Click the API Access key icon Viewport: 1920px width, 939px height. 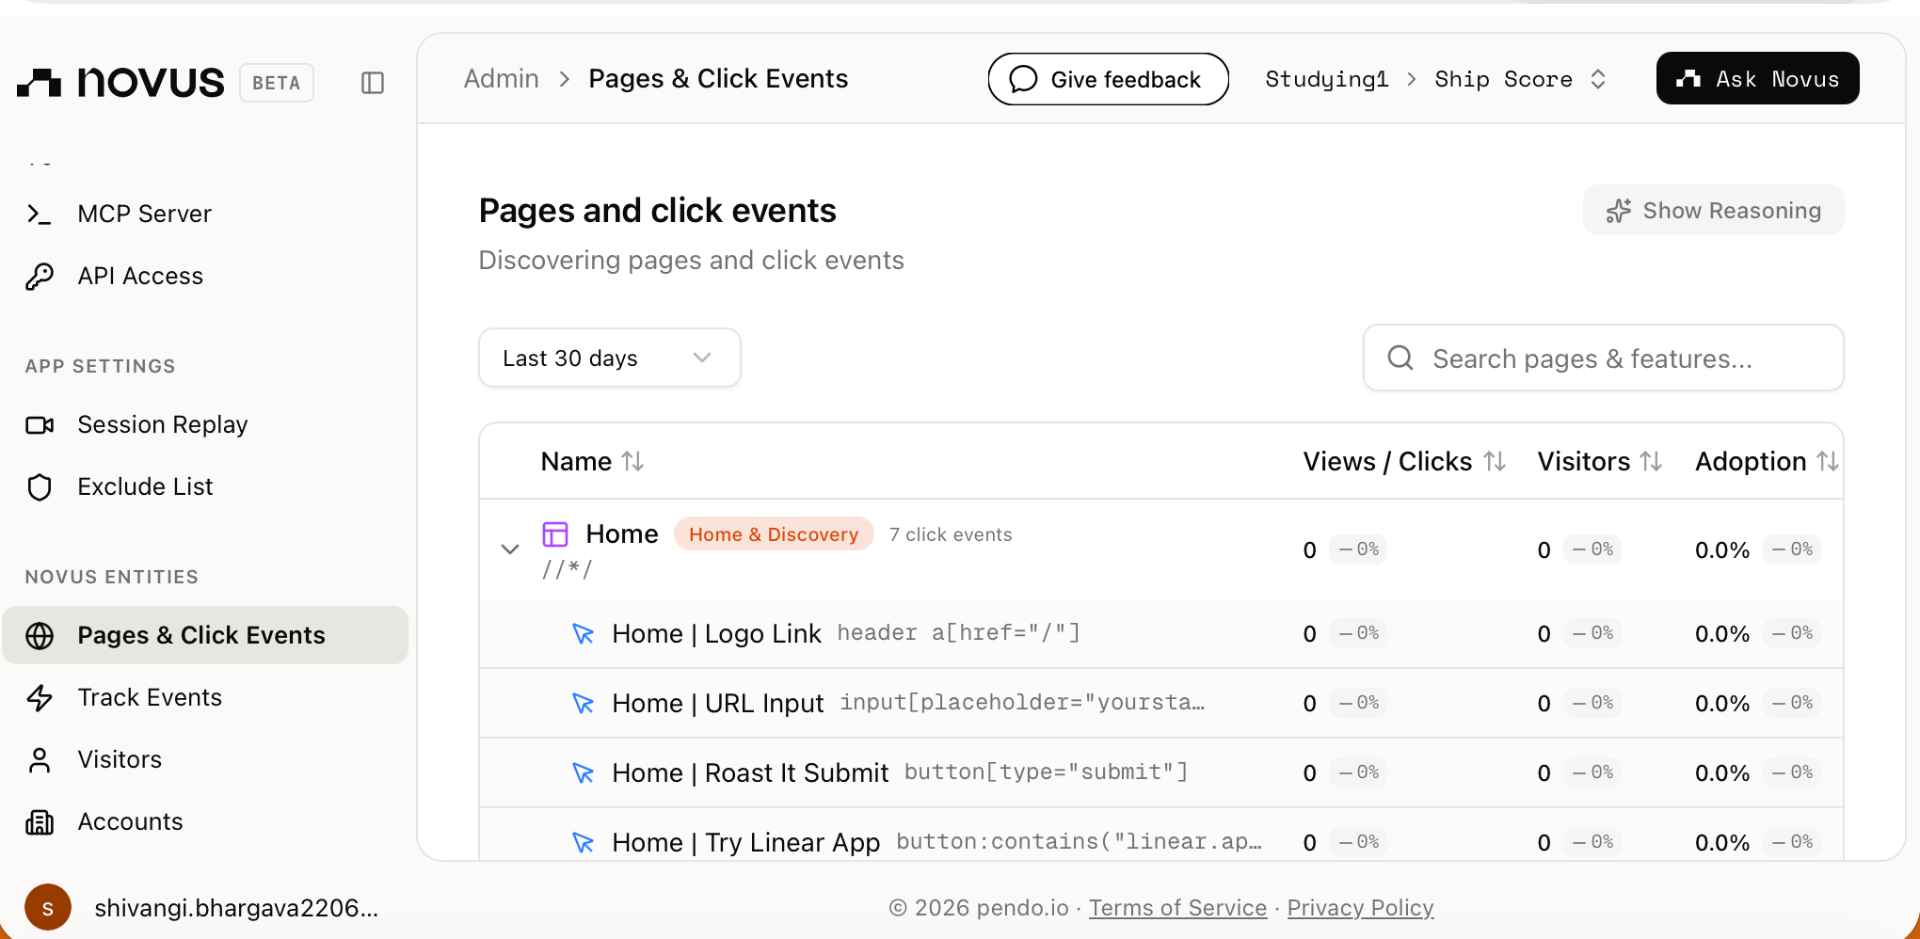point(39,276)
